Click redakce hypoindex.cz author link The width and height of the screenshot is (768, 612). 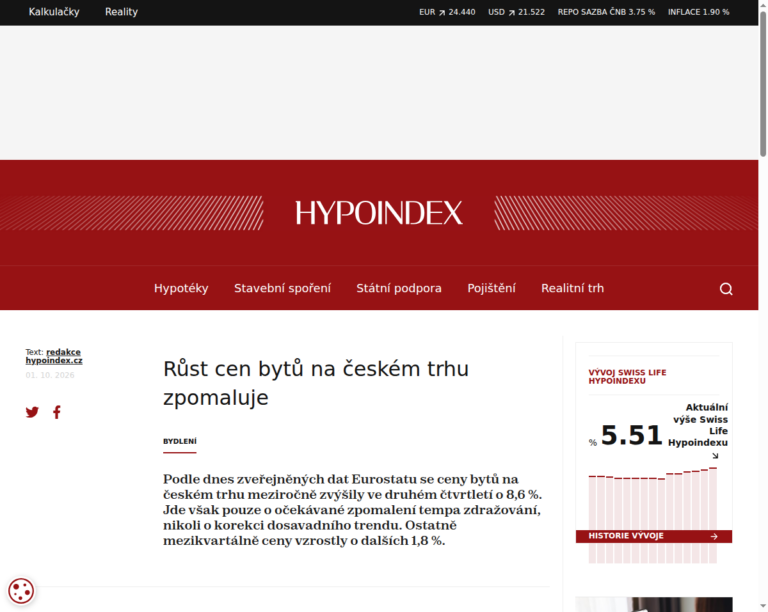coord(54,356)
